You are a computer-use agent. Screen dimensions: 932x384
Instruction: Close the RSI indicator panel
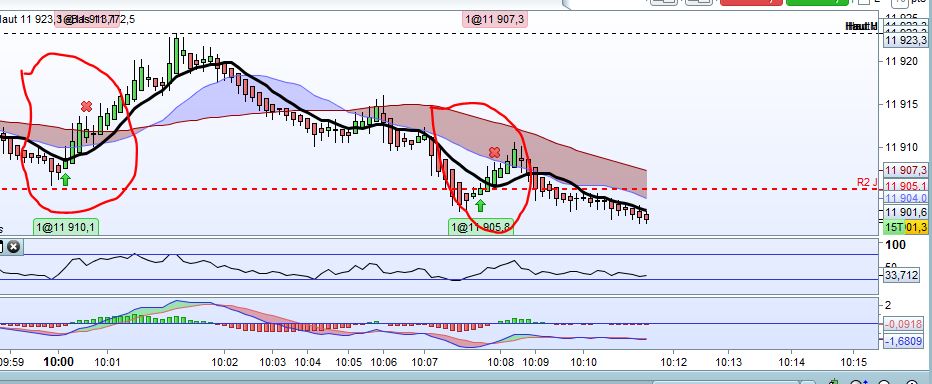coord(14,247)
